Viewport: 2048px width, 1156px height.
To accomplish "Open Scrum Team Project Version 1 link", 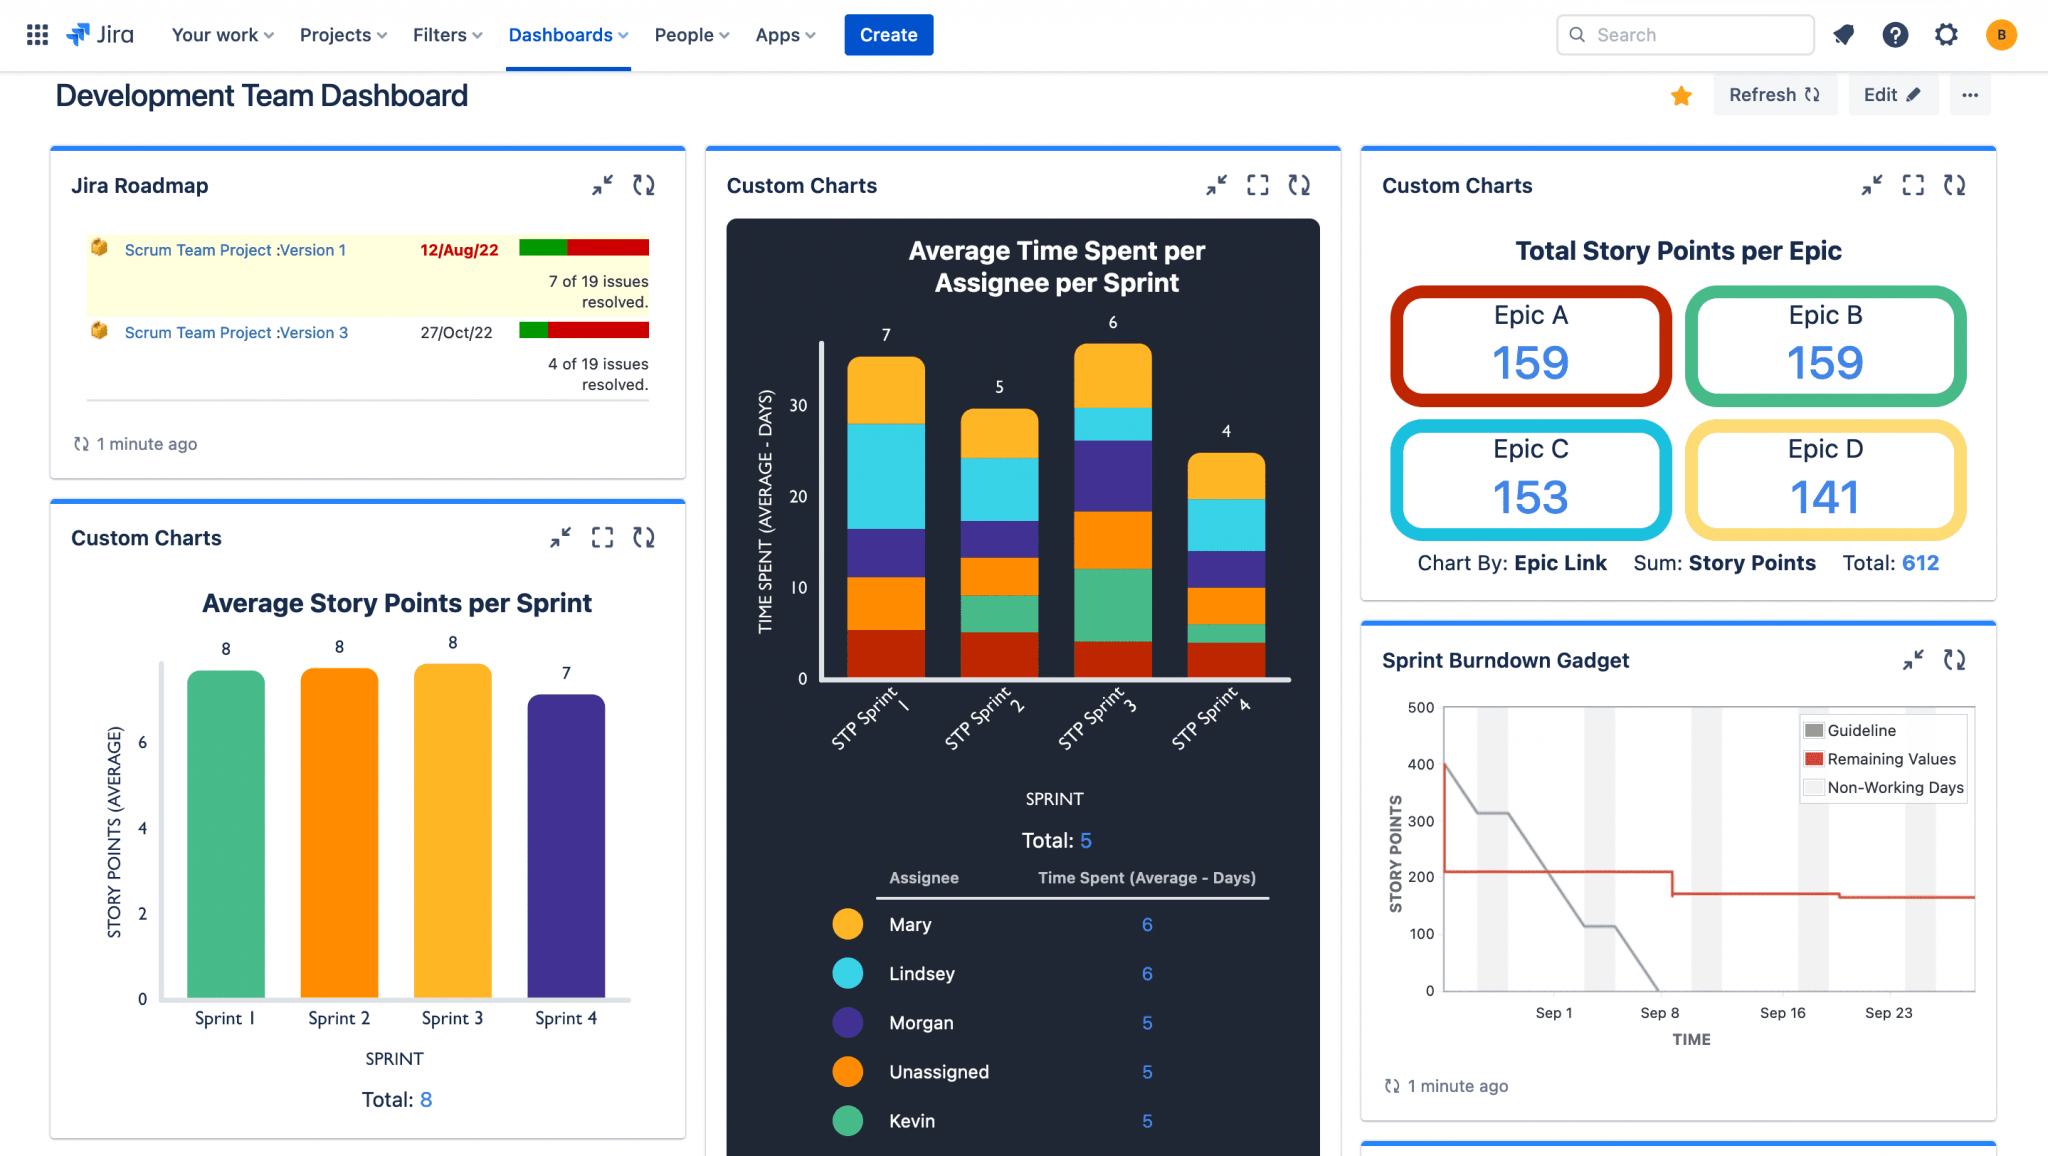I will (235, 250).
